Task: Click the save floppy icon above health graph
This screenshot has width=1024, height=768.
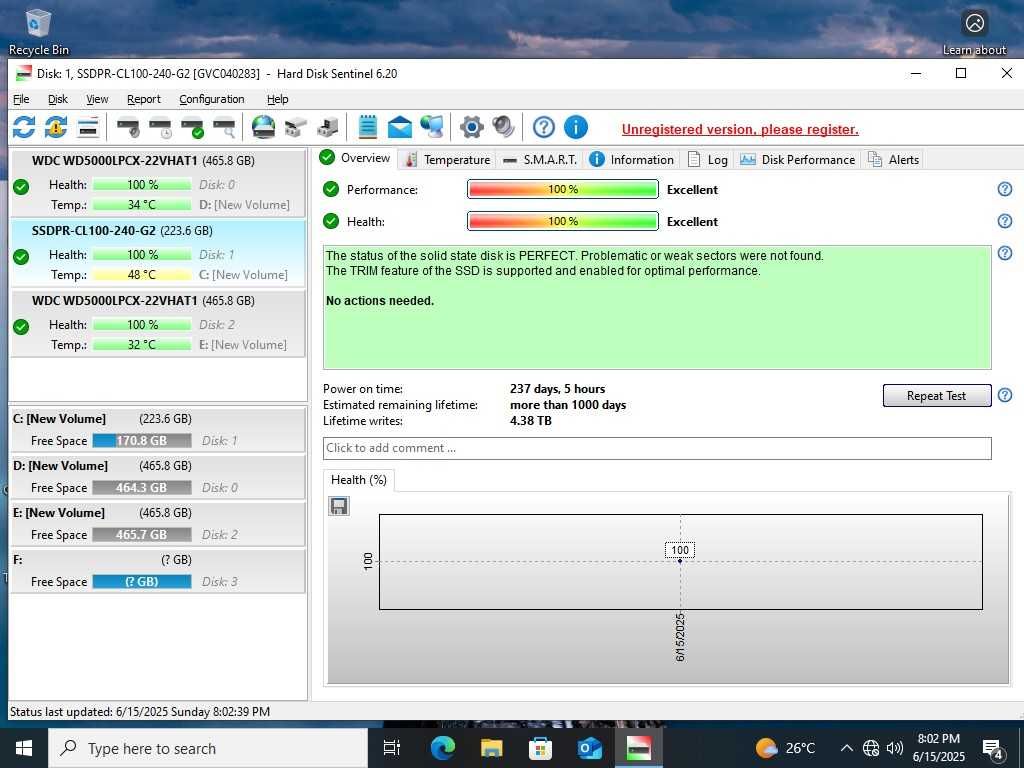Action: coord(338,506)
